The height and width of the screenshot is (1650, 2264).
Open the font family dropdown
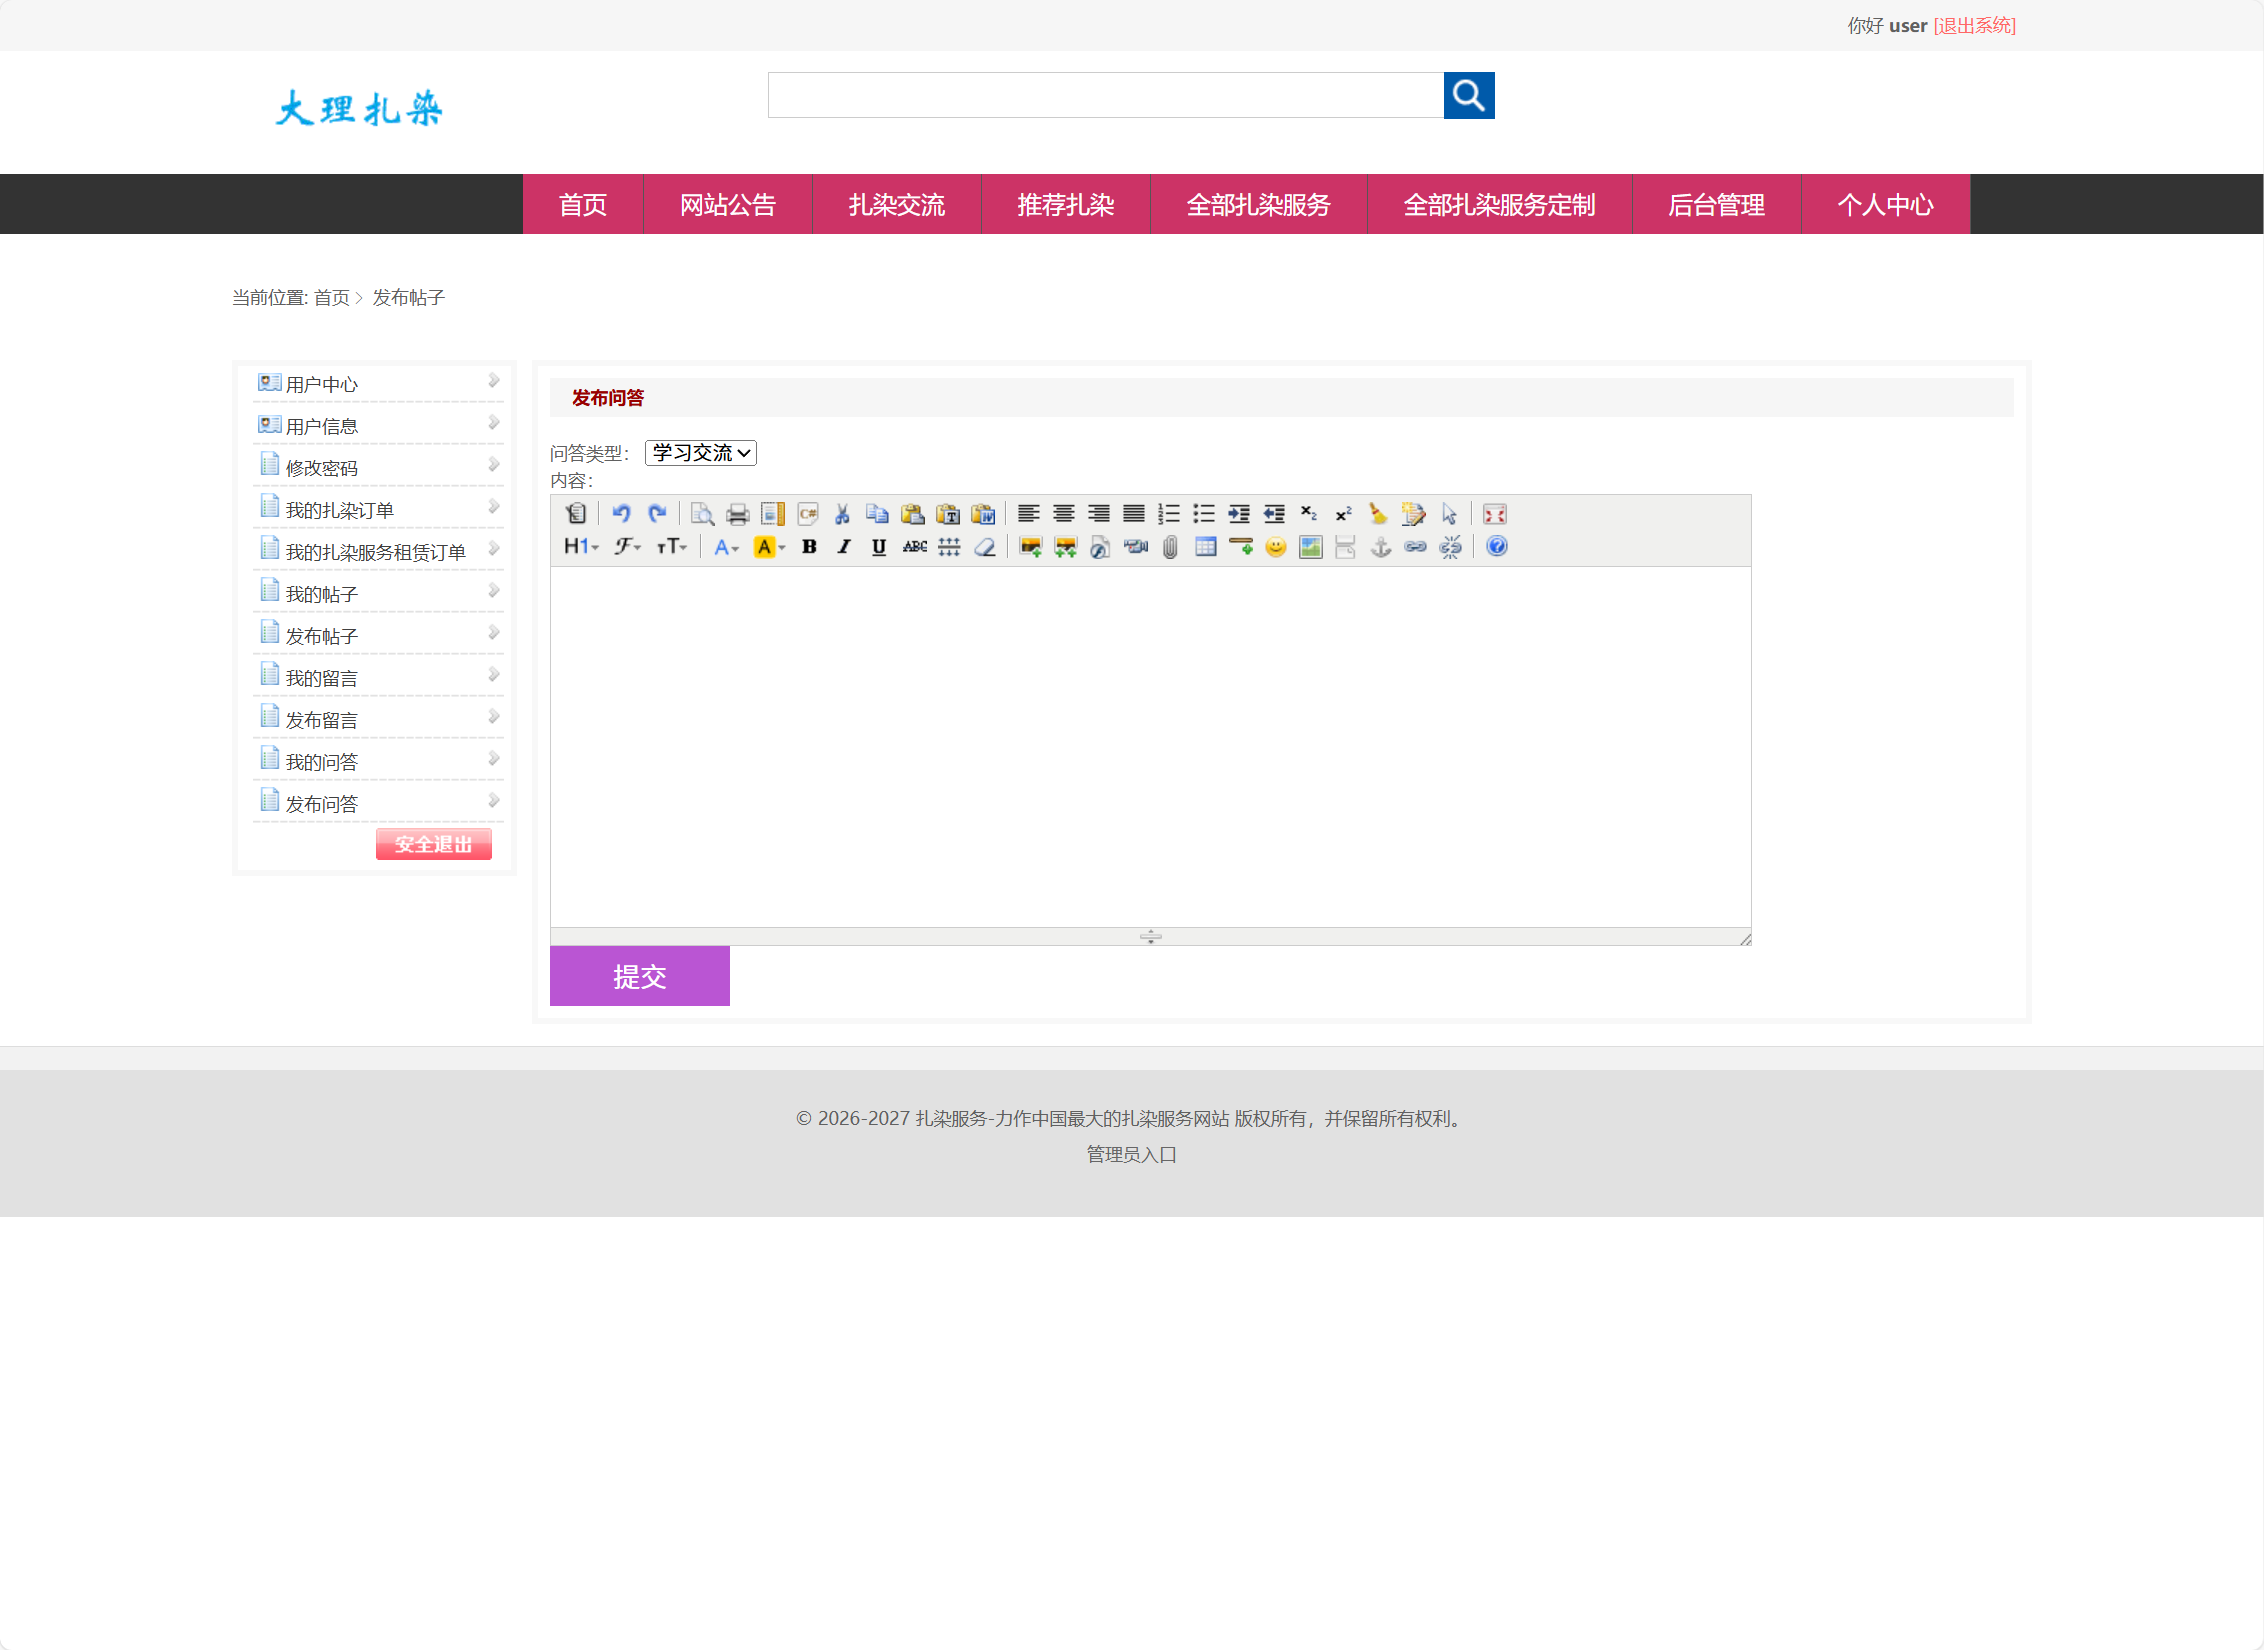pyautogui.click(x=627, y=547)
